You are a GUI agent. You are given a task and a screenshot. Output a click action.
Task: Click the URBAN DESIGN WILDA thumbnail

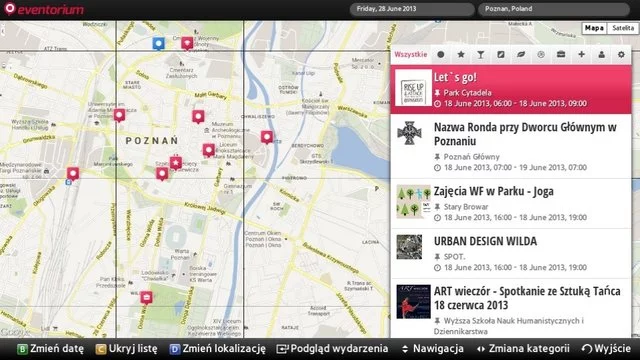pyautogui.click(x=409, y=247)
